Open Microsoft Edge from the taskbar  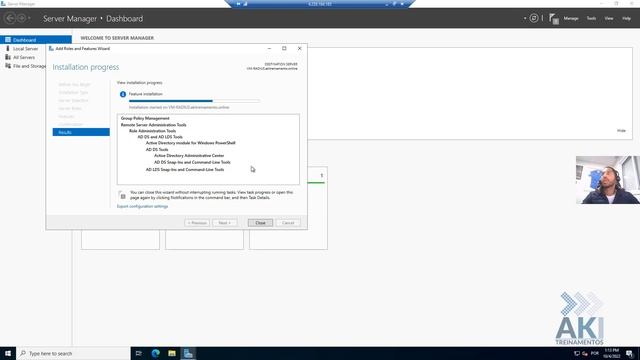click(156, 353)
